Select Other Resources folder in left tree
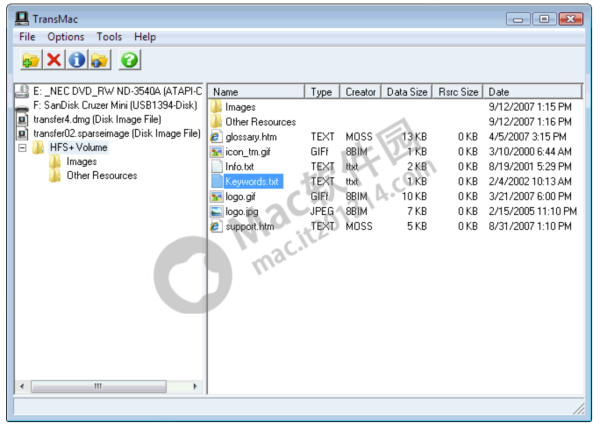This screenshot has width=600, height=430. point(101,175)
